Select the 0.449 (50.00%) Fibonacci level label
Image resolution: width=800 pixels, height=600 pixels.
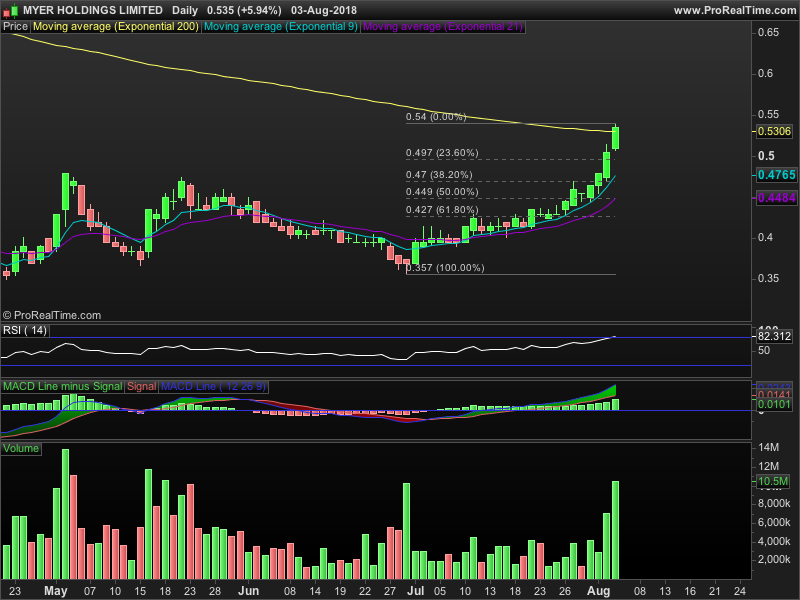coord(442,192)
